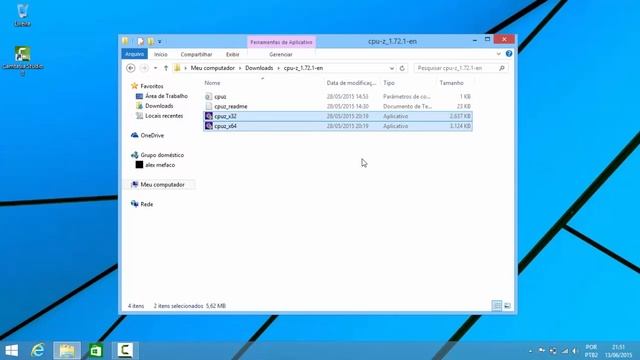Sort by Data de modificação column
This screenshot has width=640, height=360.
351,83
